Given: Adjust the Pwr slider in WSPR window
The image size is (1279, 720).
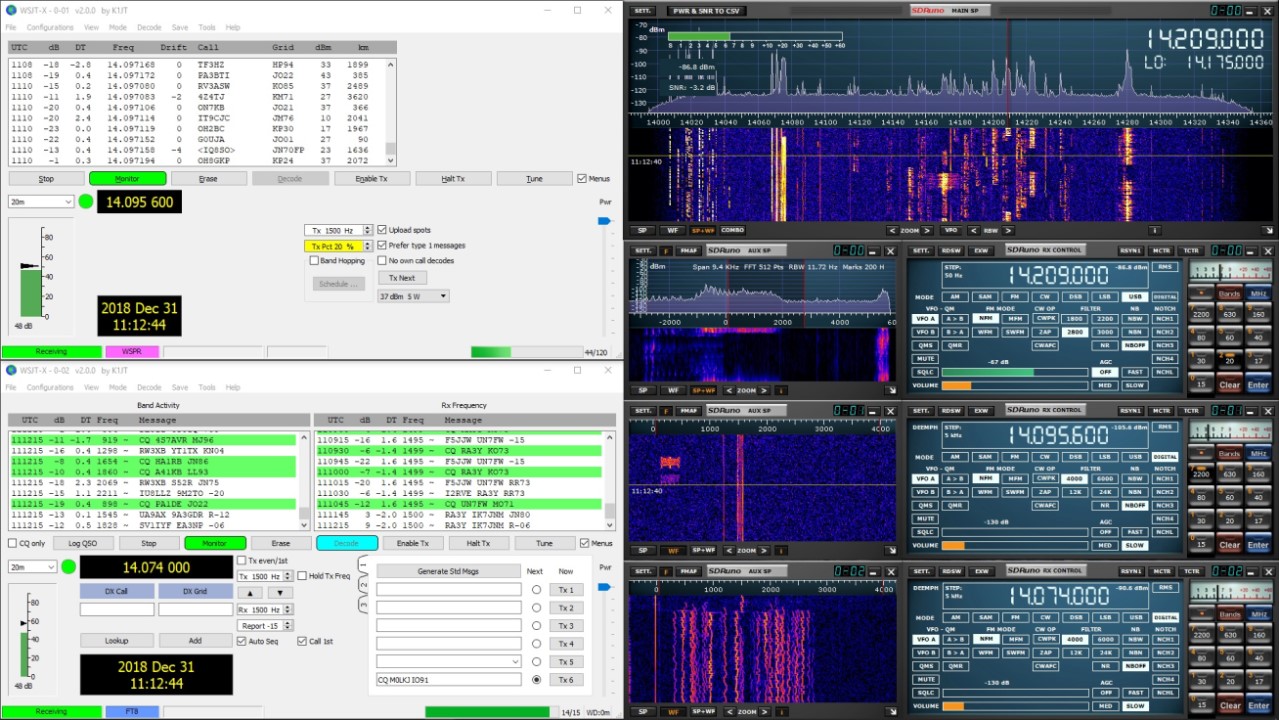Looking at the screenshot, I should point(603,222).
